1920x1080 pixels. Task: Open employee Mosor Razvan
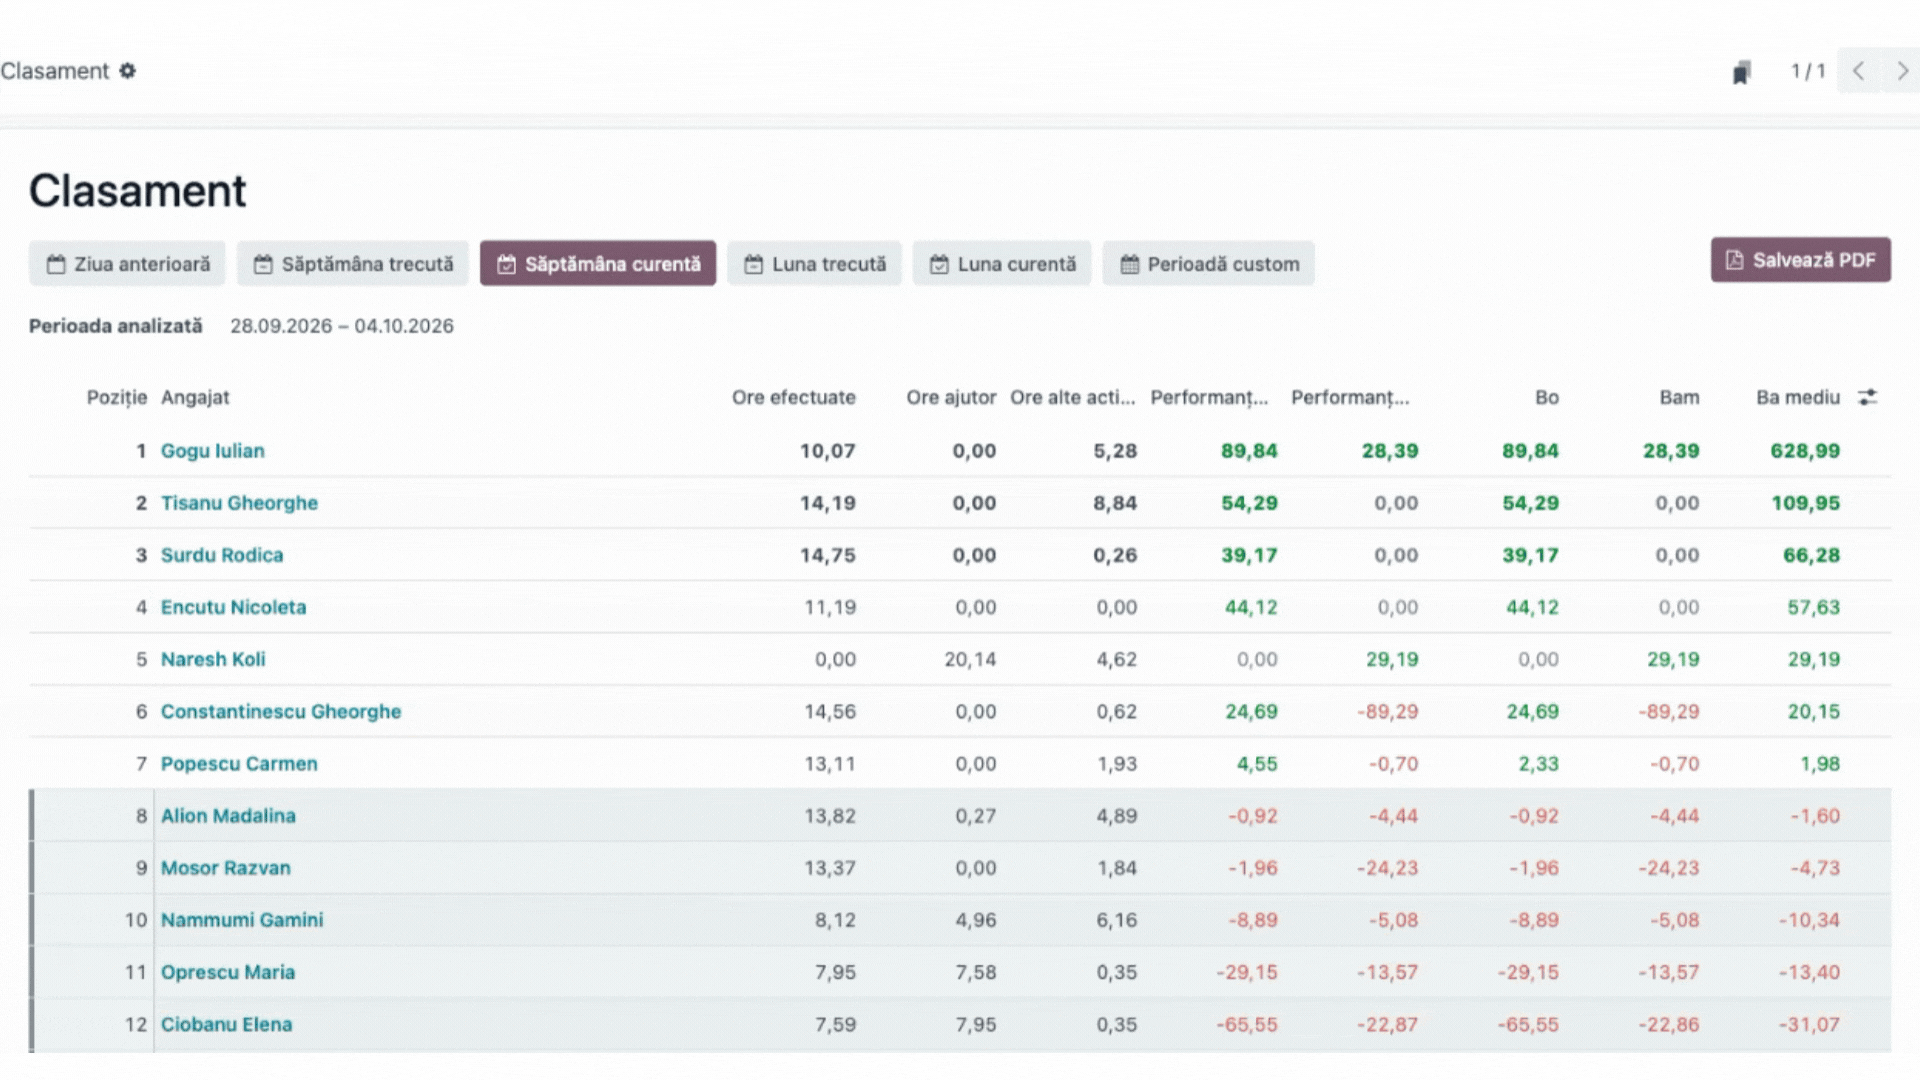[x=226, y=867]
